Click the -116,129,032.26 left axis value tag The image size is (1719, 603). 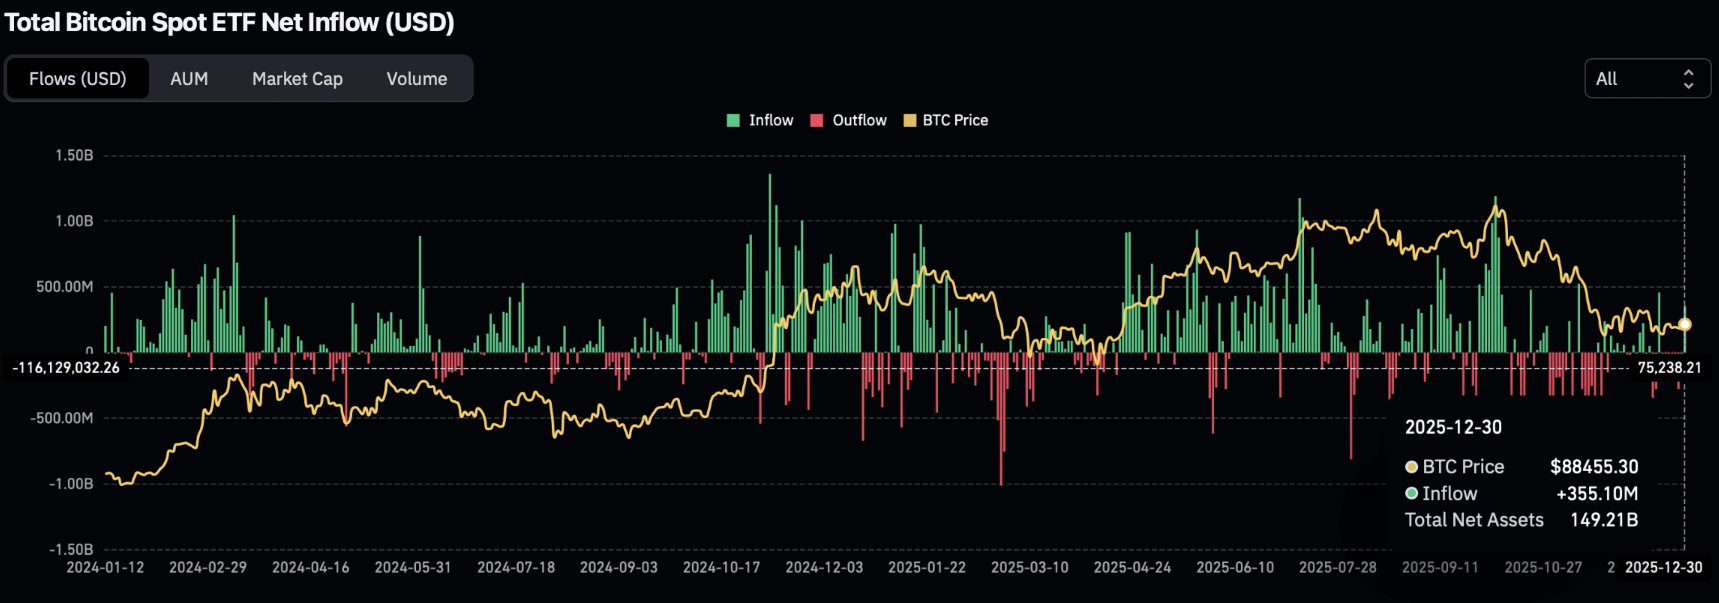pyautogui.click(x=66, y=368)
